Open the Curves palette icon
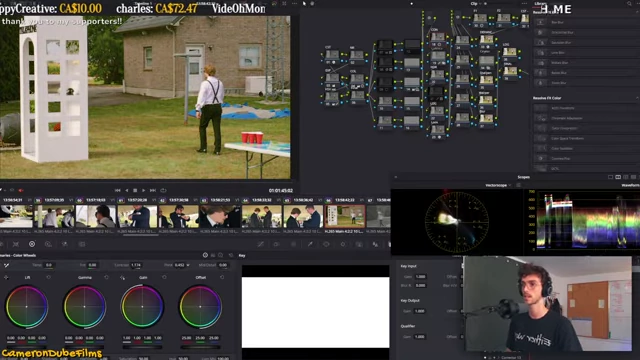This screenshot has width=640, height=360. [260, 244]
